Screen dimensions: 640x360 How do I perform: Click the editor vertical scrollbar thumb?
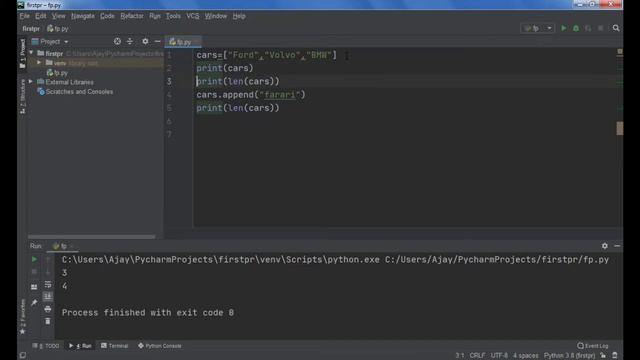[620, 128]
